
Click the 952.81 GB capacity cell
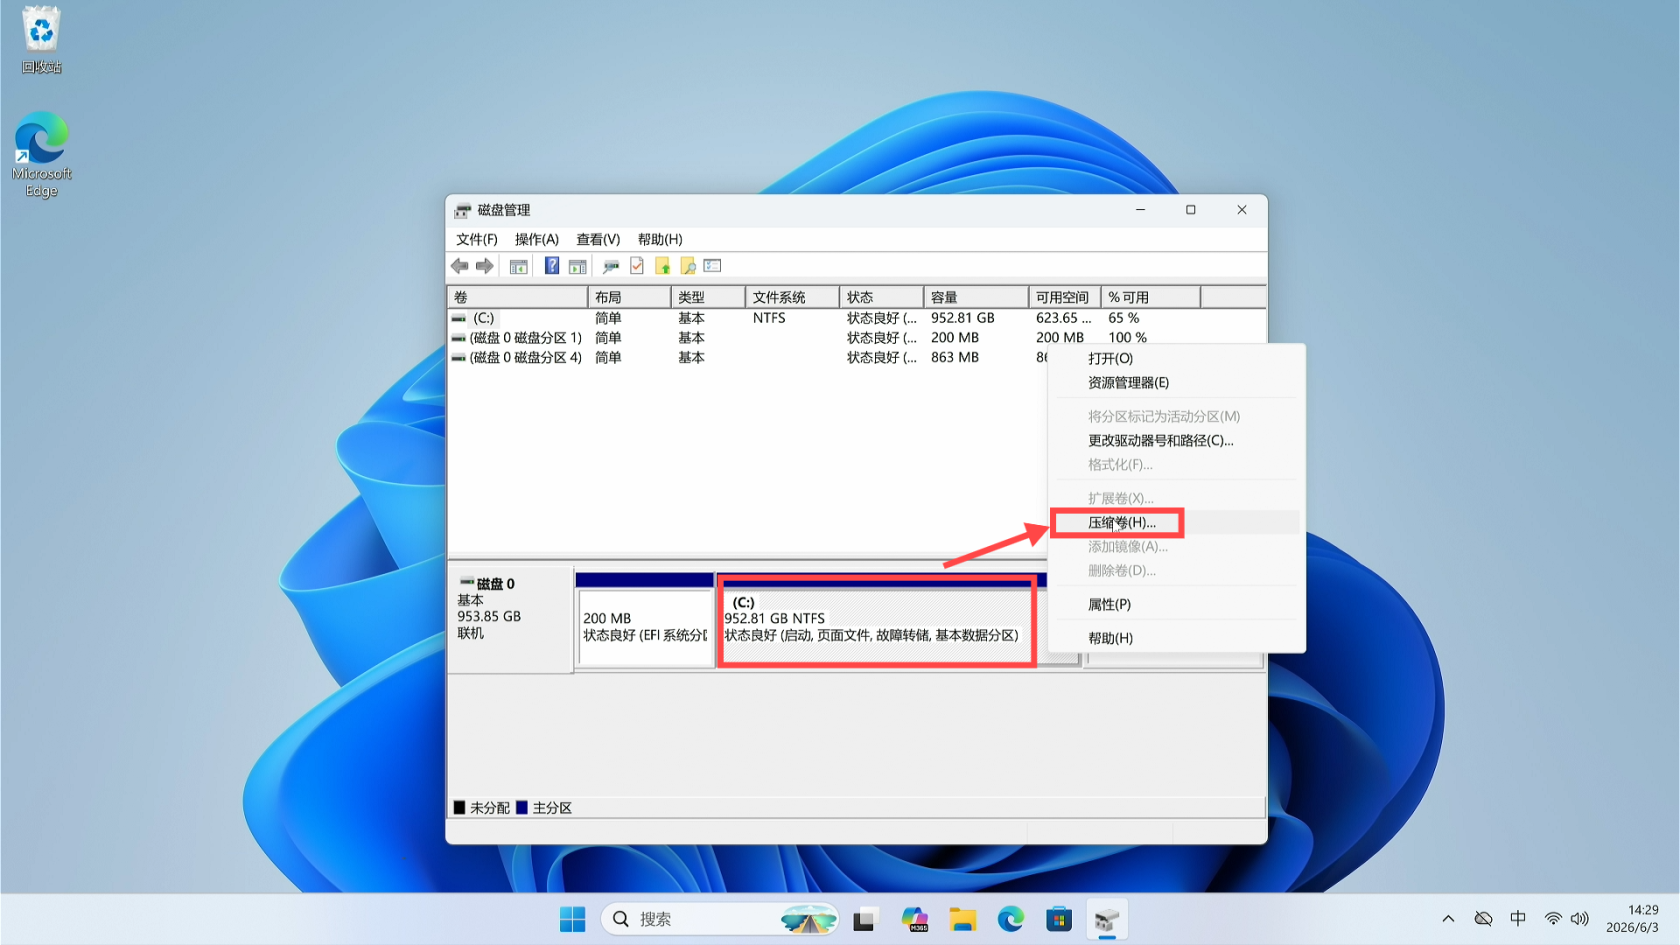(962, 318)
